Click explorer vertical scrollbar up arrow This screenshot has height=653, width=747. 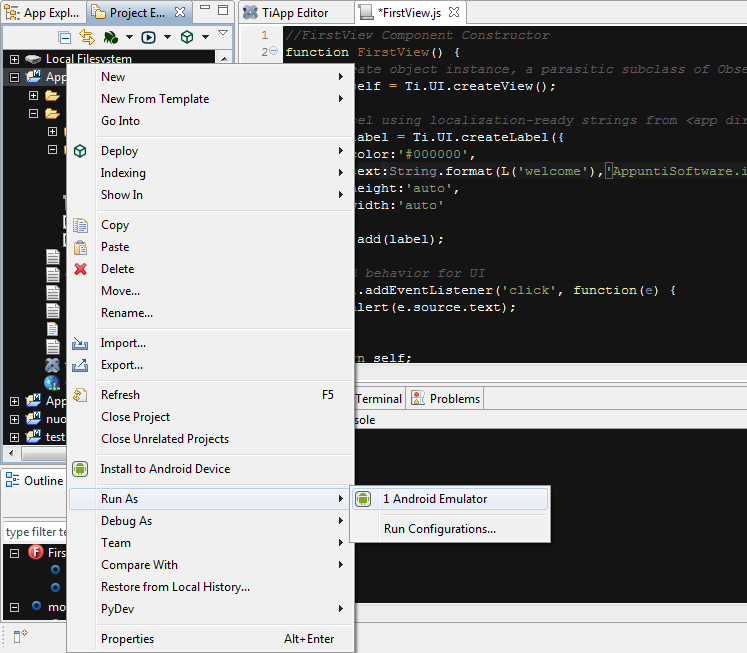click(224, 58)
